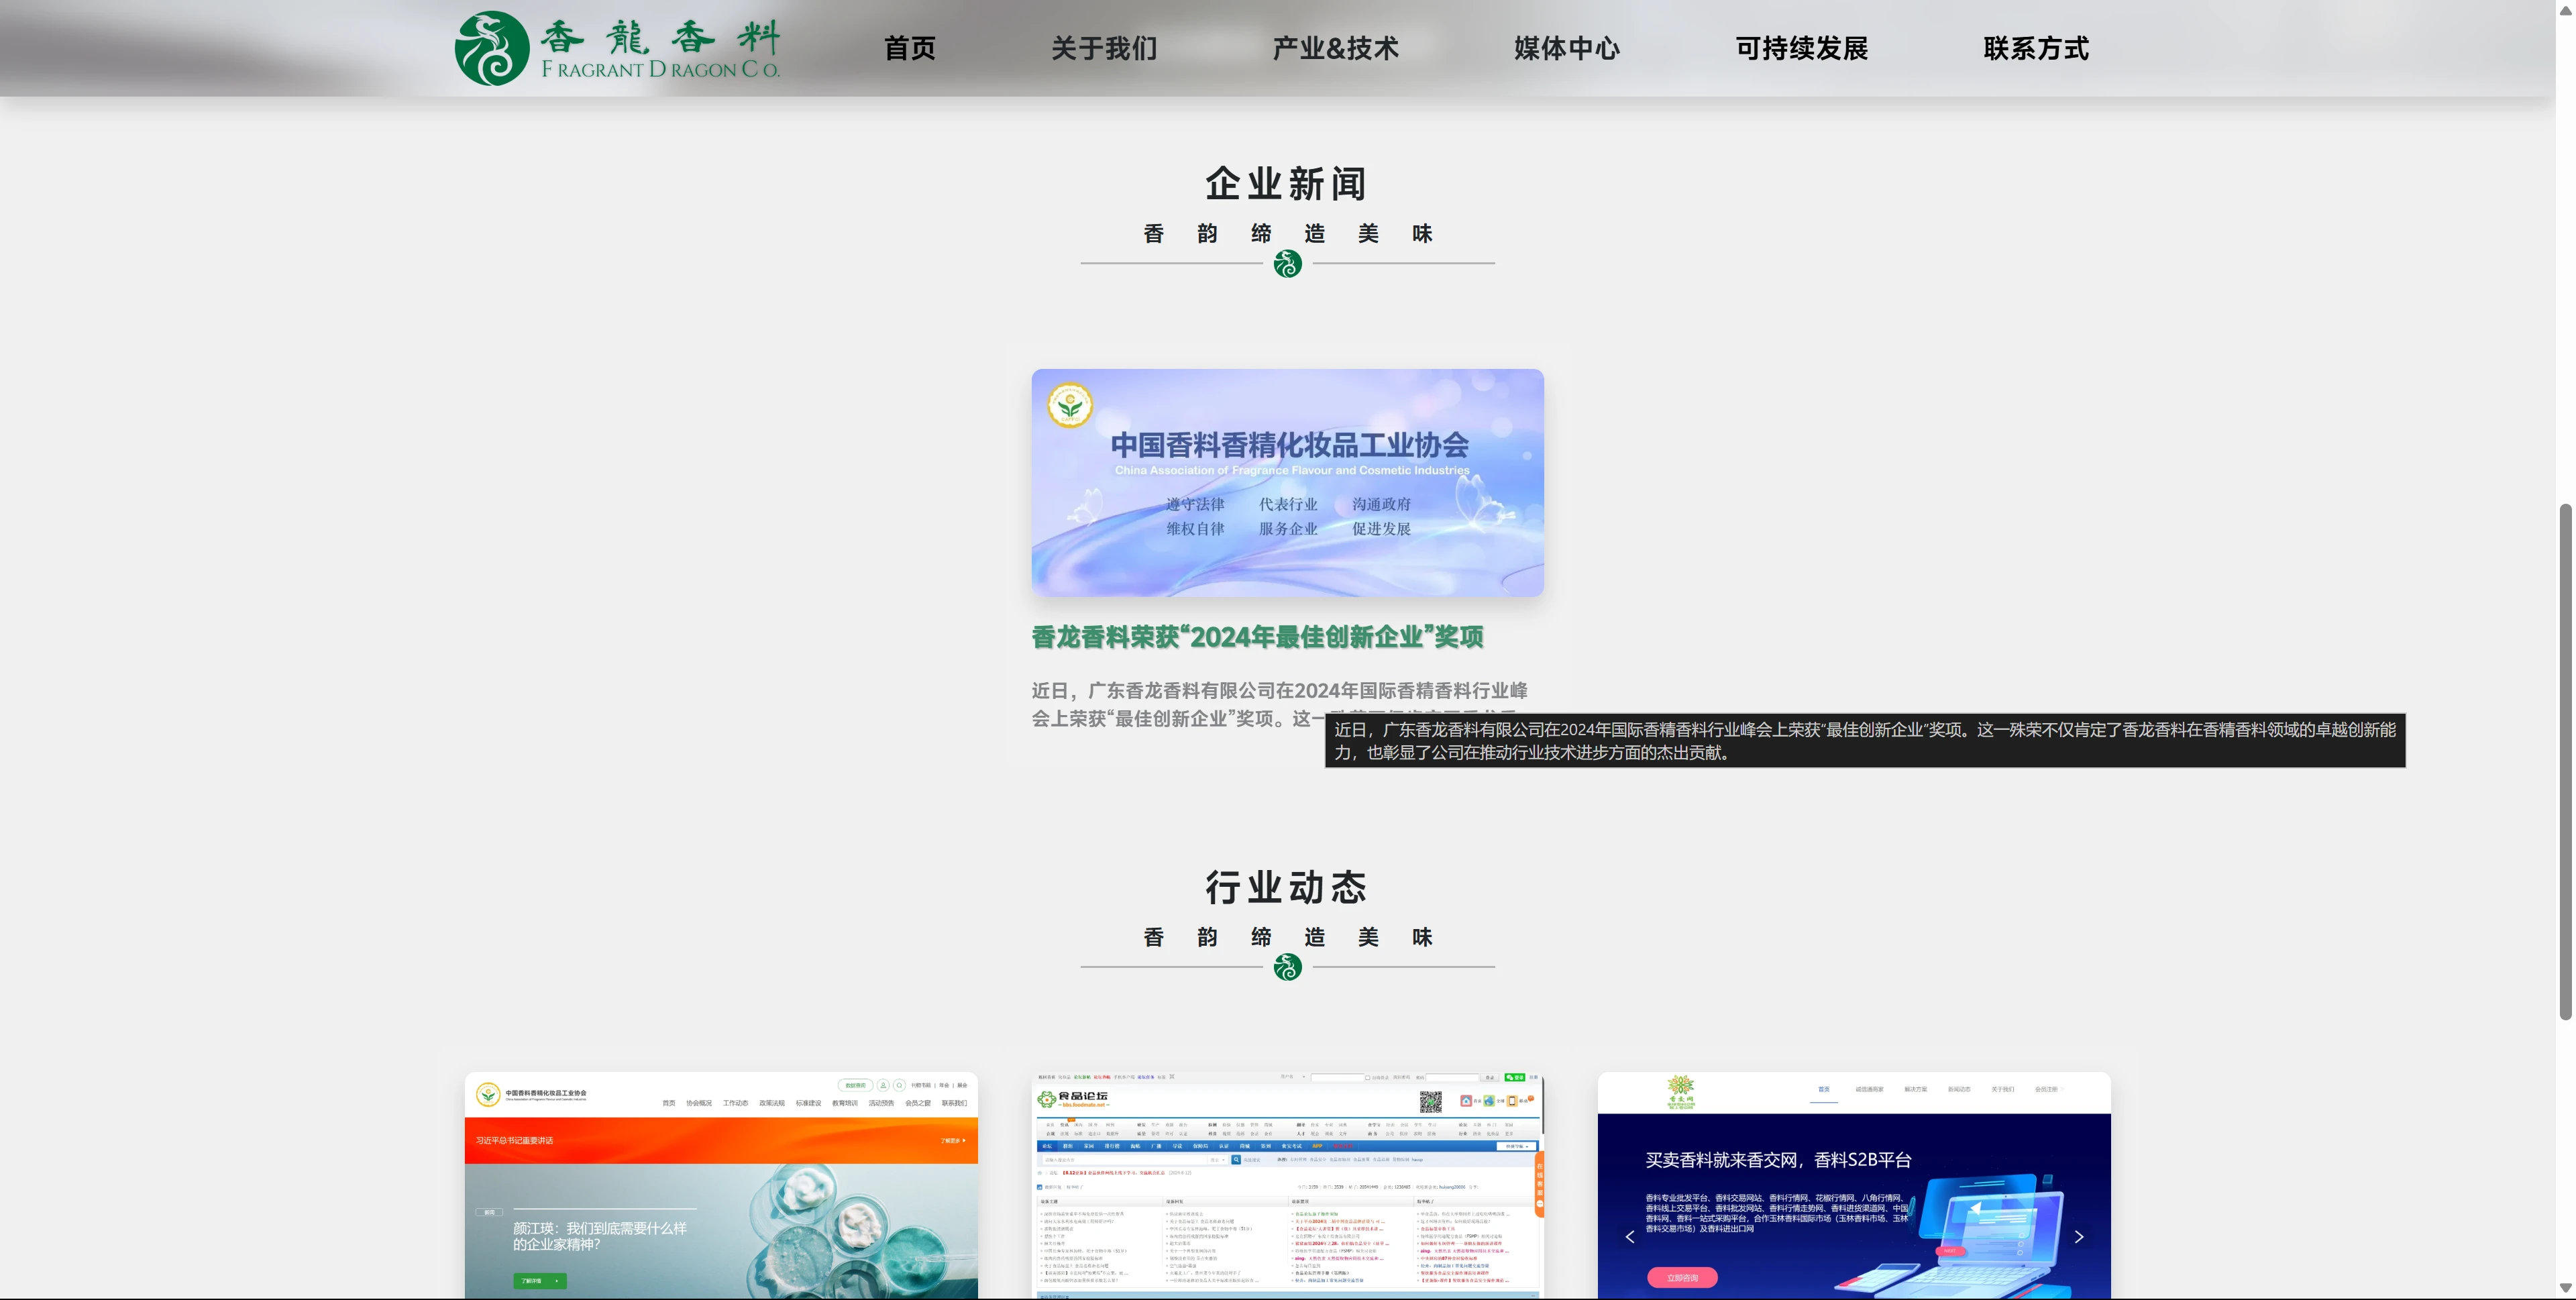
Task: Click the next arrow on 香交网 slide
Action: pyautogui.click(x=2079, y=1237)
